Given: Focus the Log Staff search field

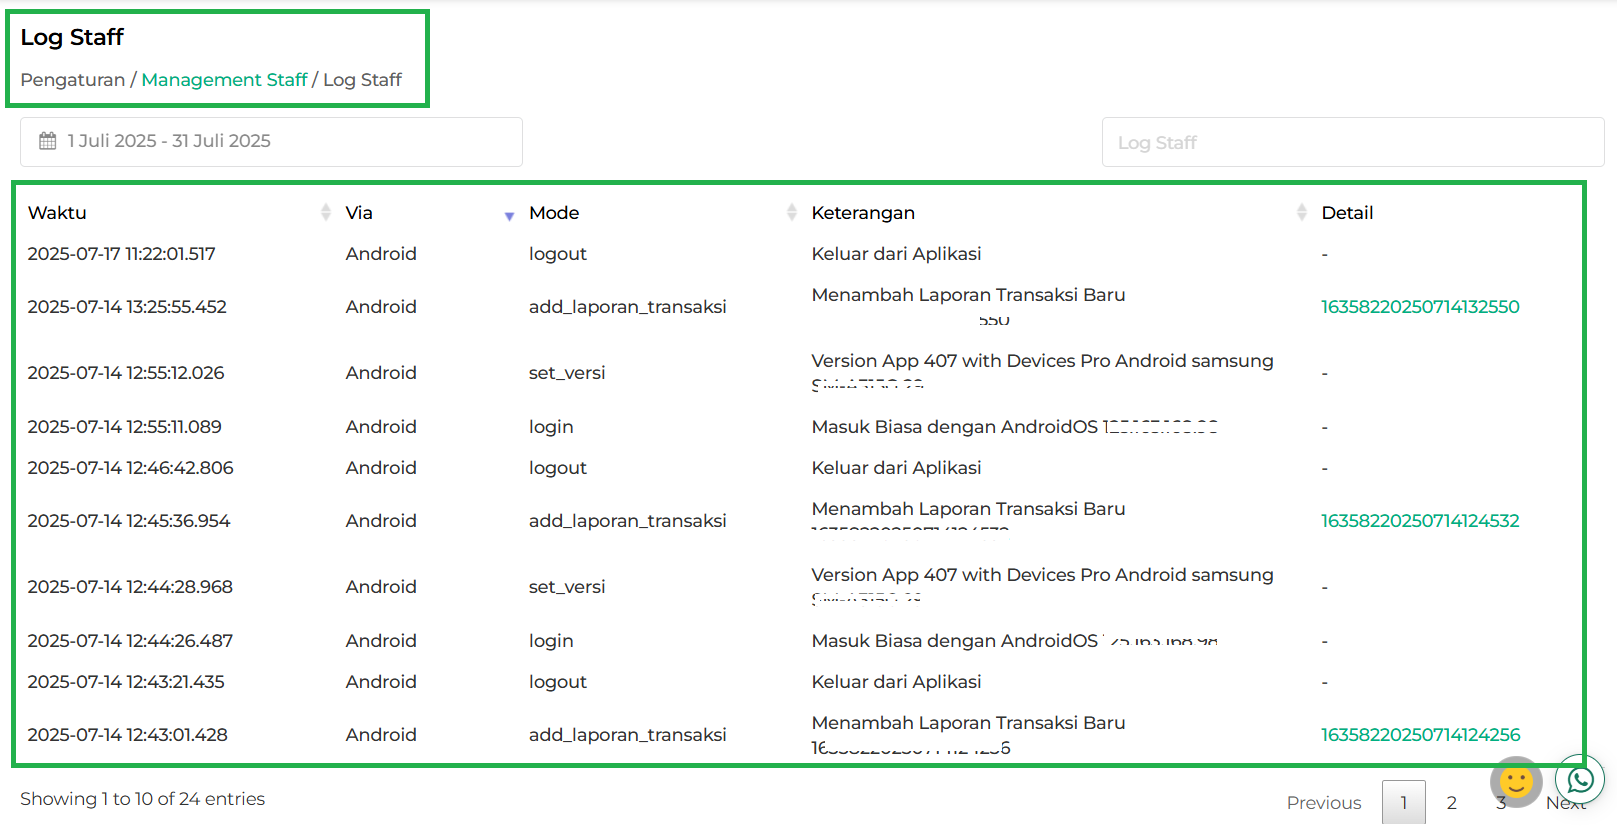Looking at the screenshot, I should point(1353,142).
